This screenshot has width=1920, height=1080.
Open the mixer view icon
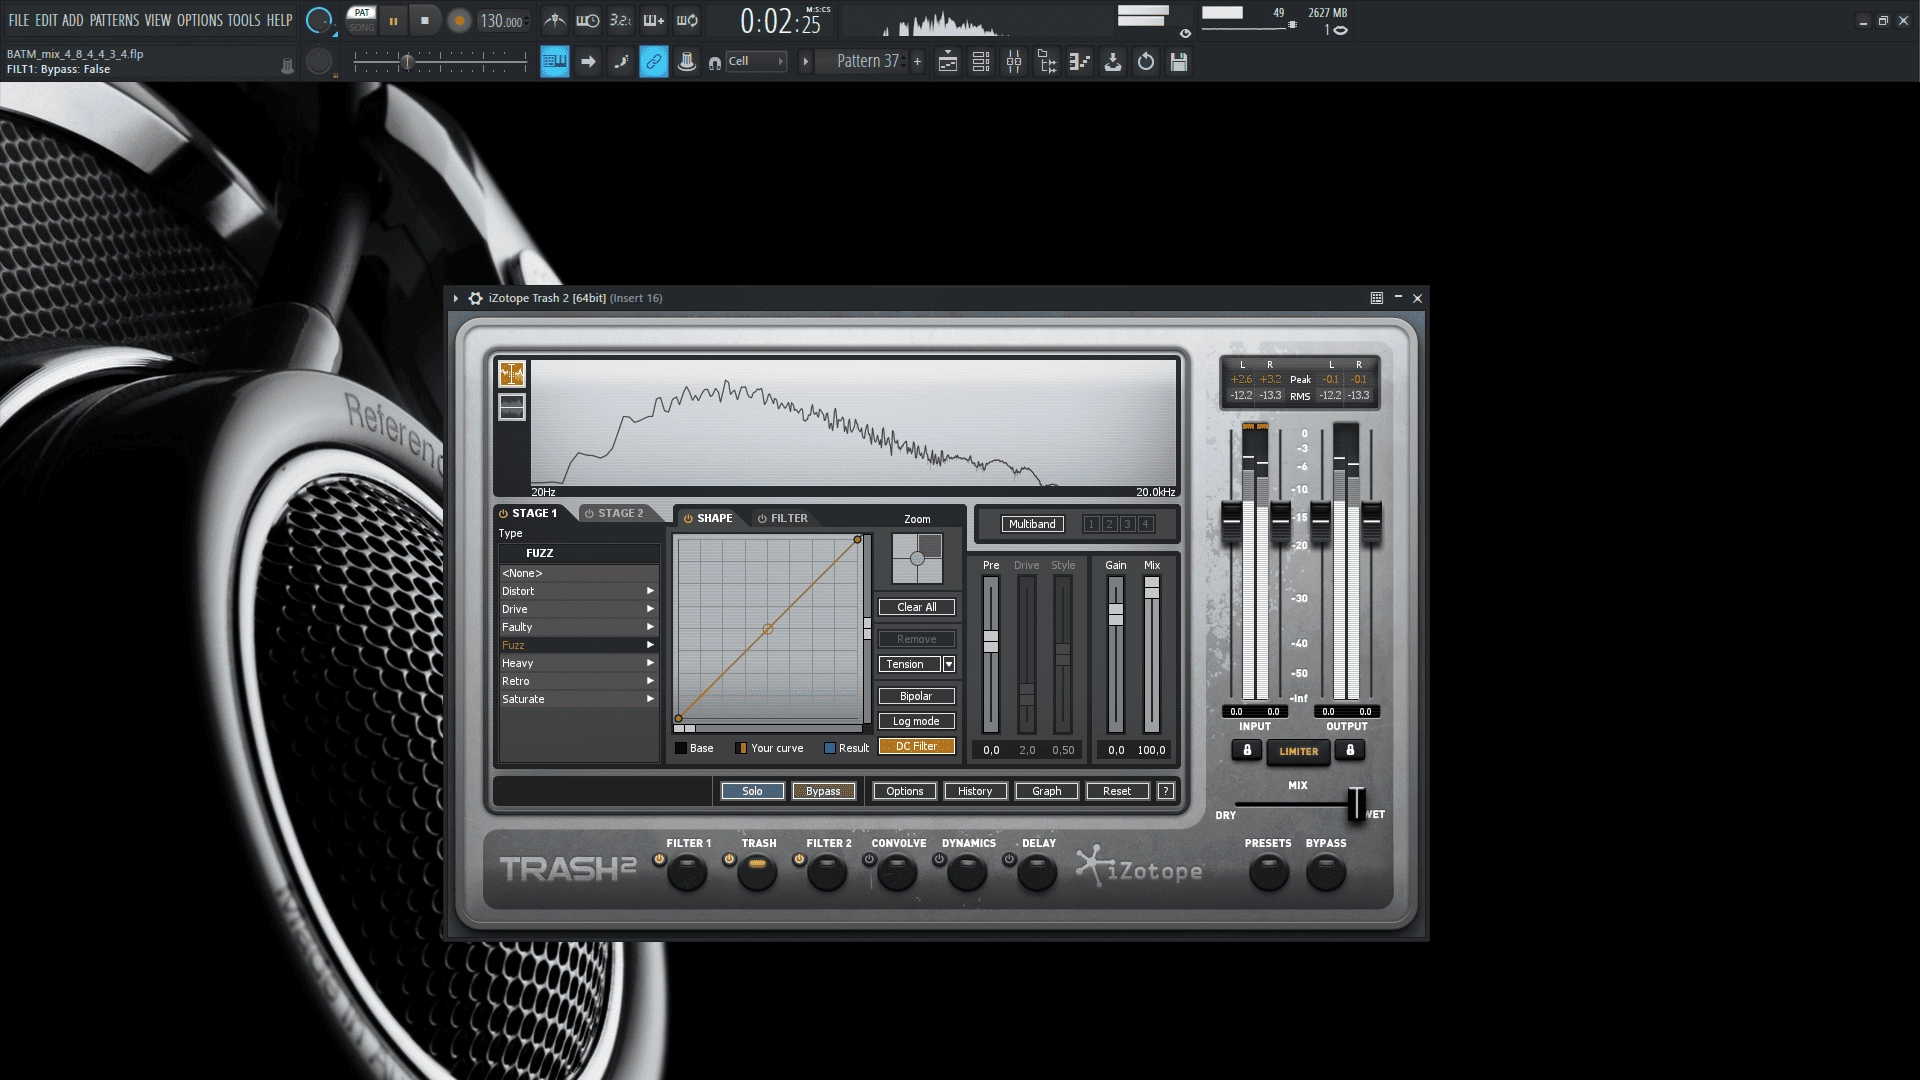[1014, 62]
